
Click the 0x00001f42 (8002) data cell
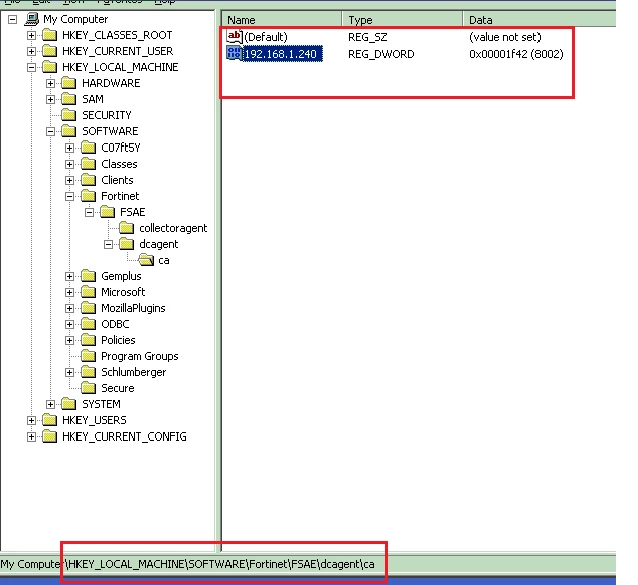(516, 54)
